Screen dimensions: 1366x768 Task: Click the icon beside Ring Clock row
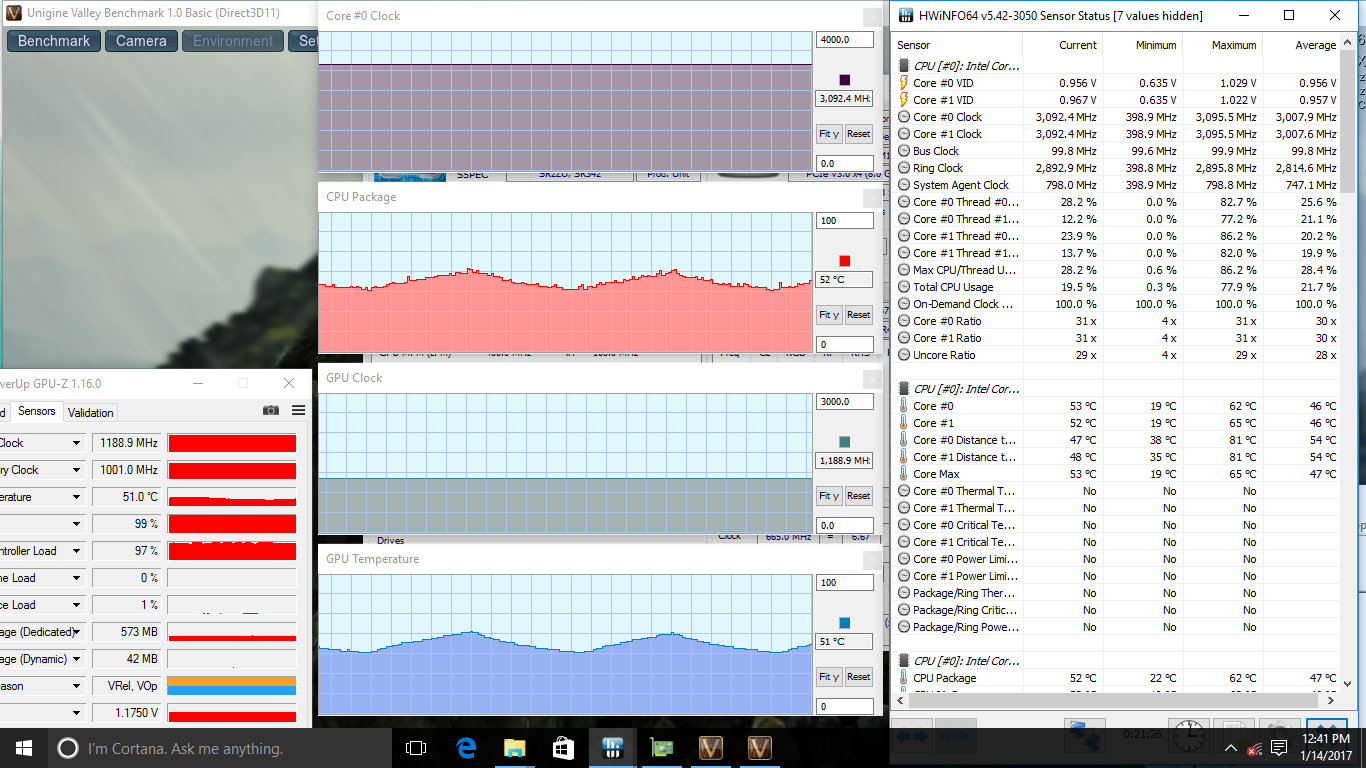point(904,168)
